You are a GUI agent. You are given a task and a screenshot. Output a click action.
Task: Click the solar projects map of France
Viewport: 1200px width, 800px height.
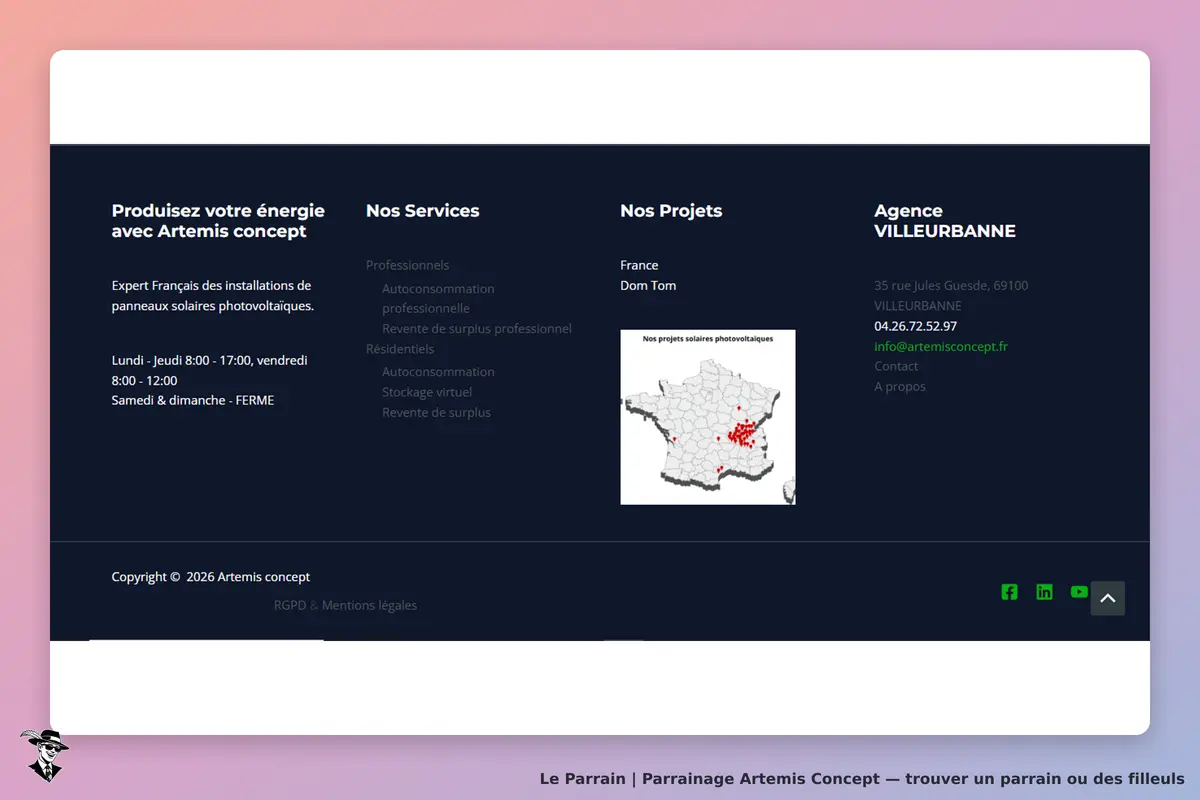[x=708, y=417]
